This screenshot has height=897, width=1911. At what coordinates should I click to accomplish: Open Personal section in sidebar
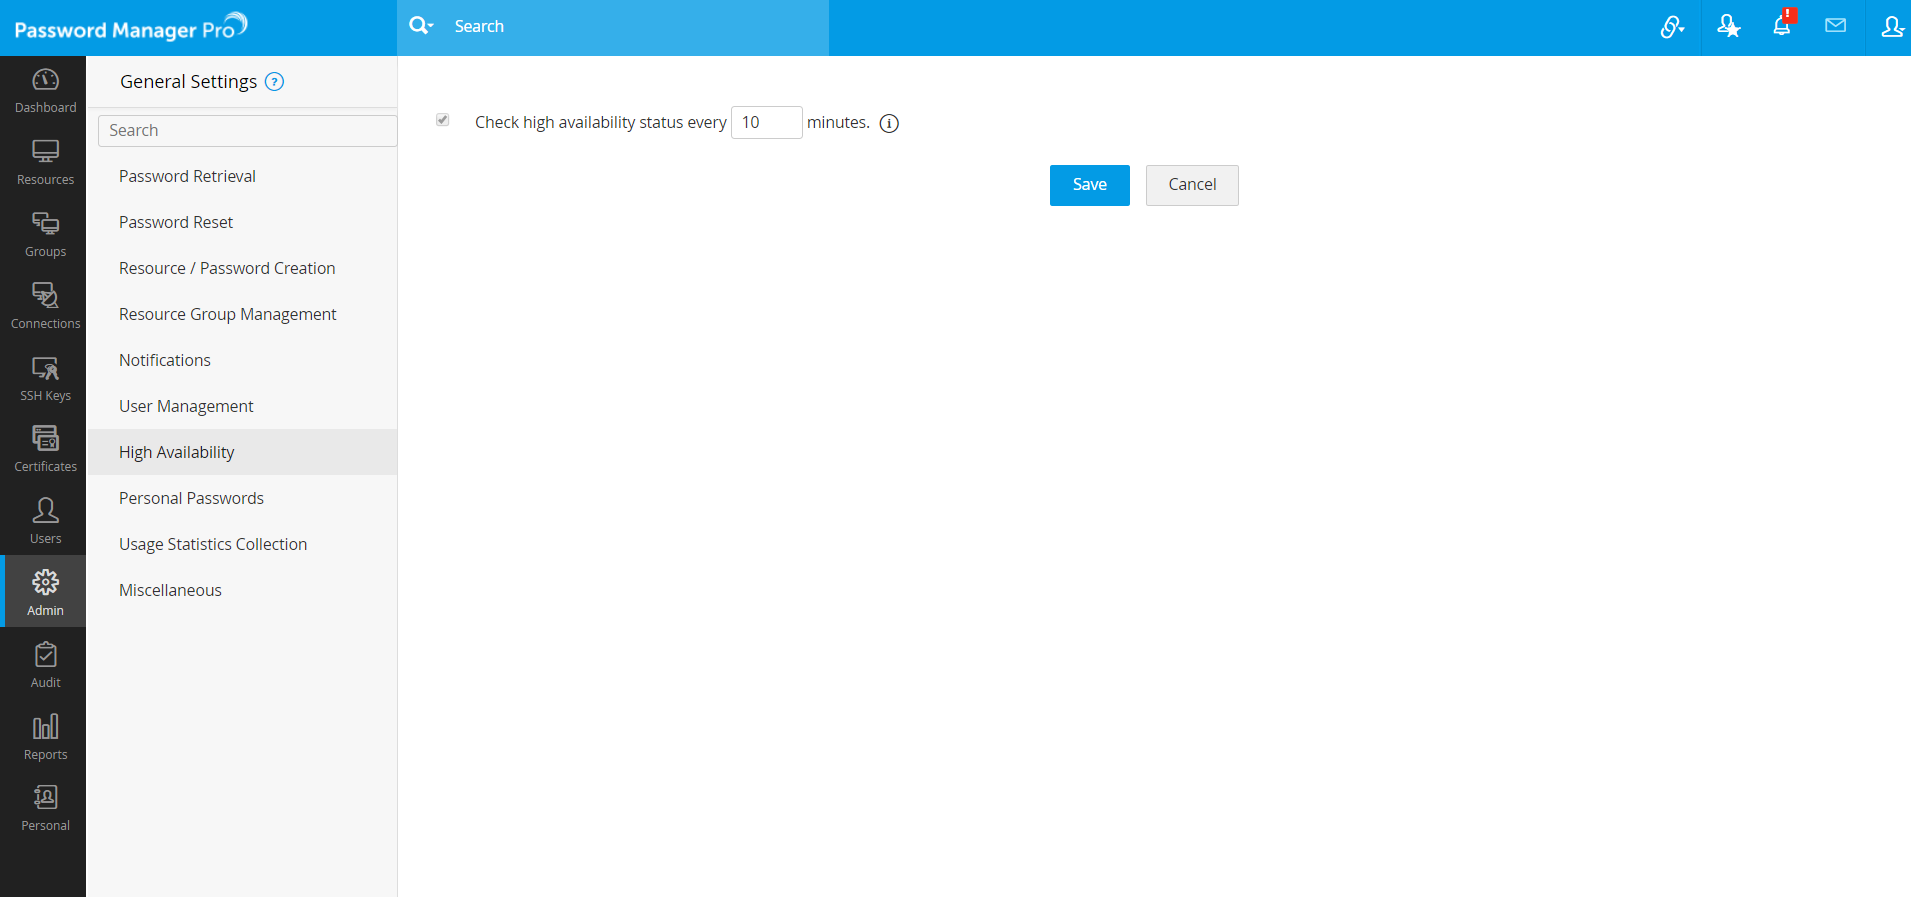click(x=45, y=809)
